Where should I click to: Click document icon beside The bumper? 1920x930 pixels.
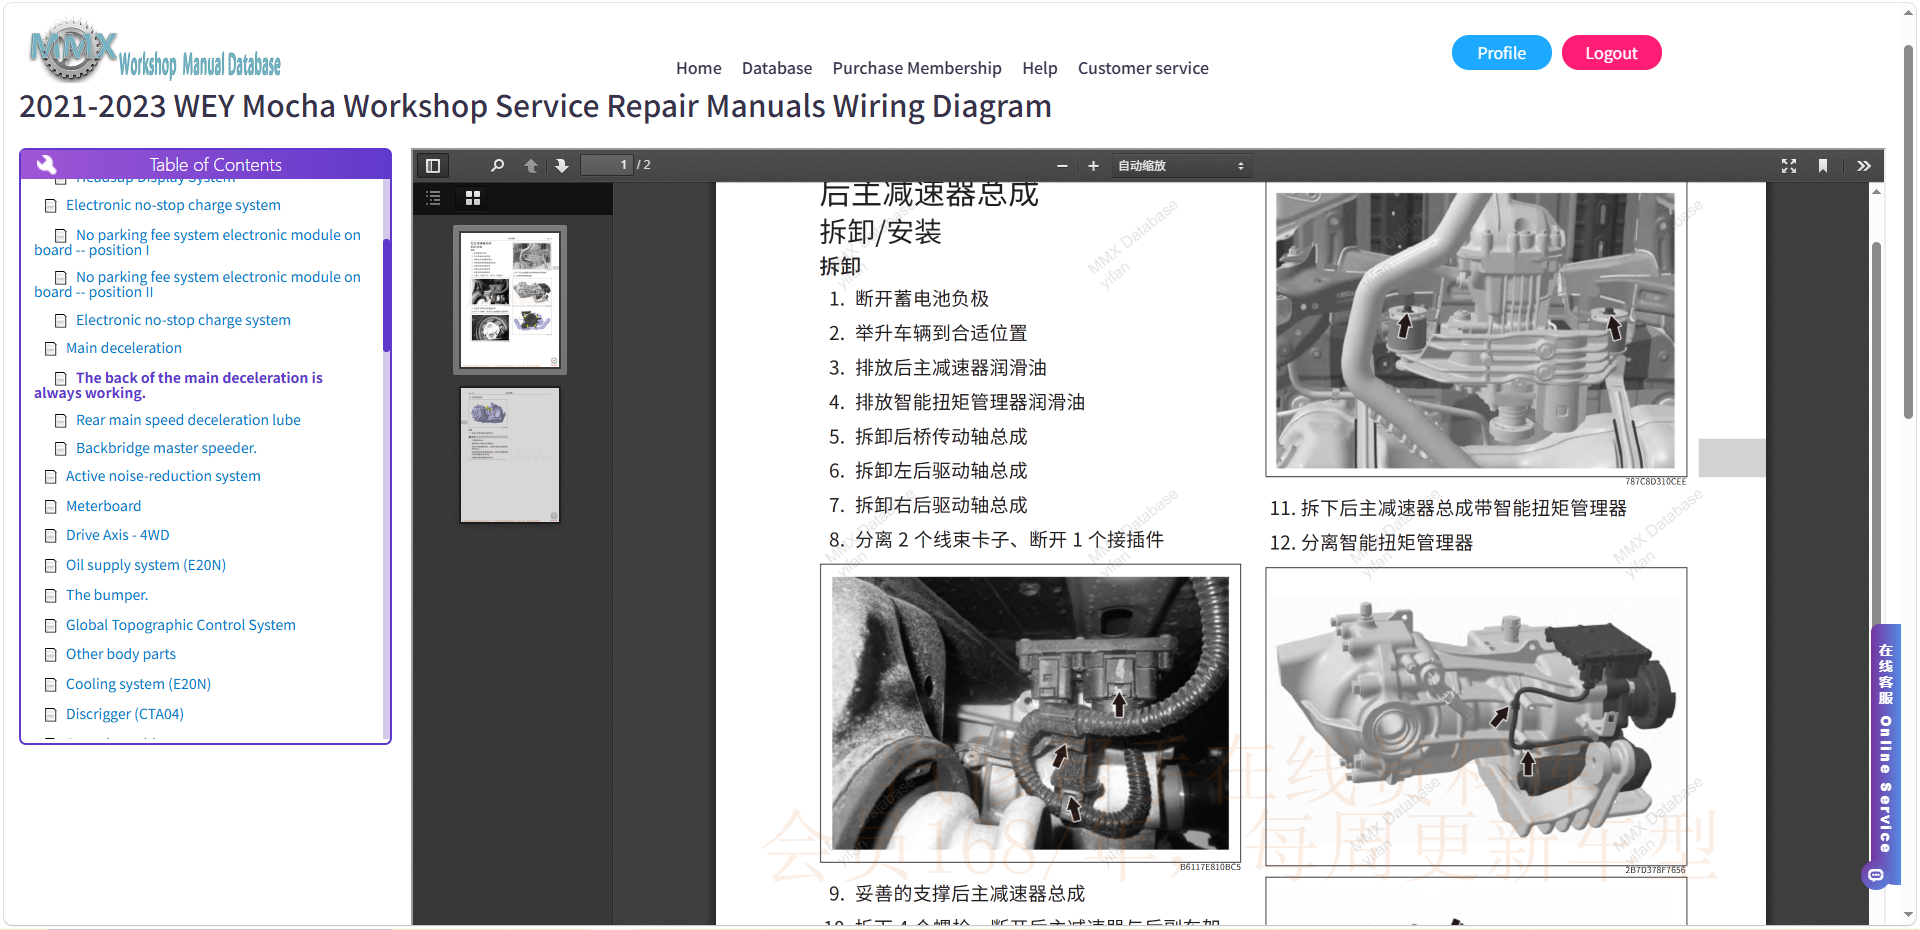(x=50, y=596)
